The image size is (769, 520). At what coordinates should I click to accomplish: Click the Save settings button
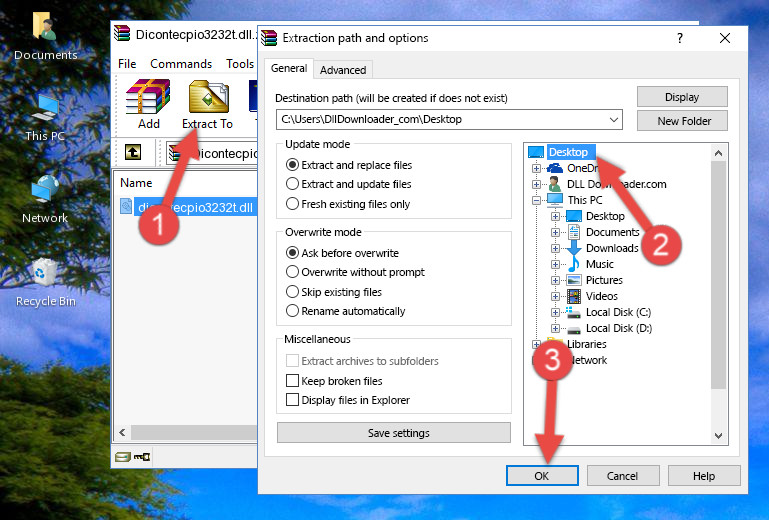point(394,433)
